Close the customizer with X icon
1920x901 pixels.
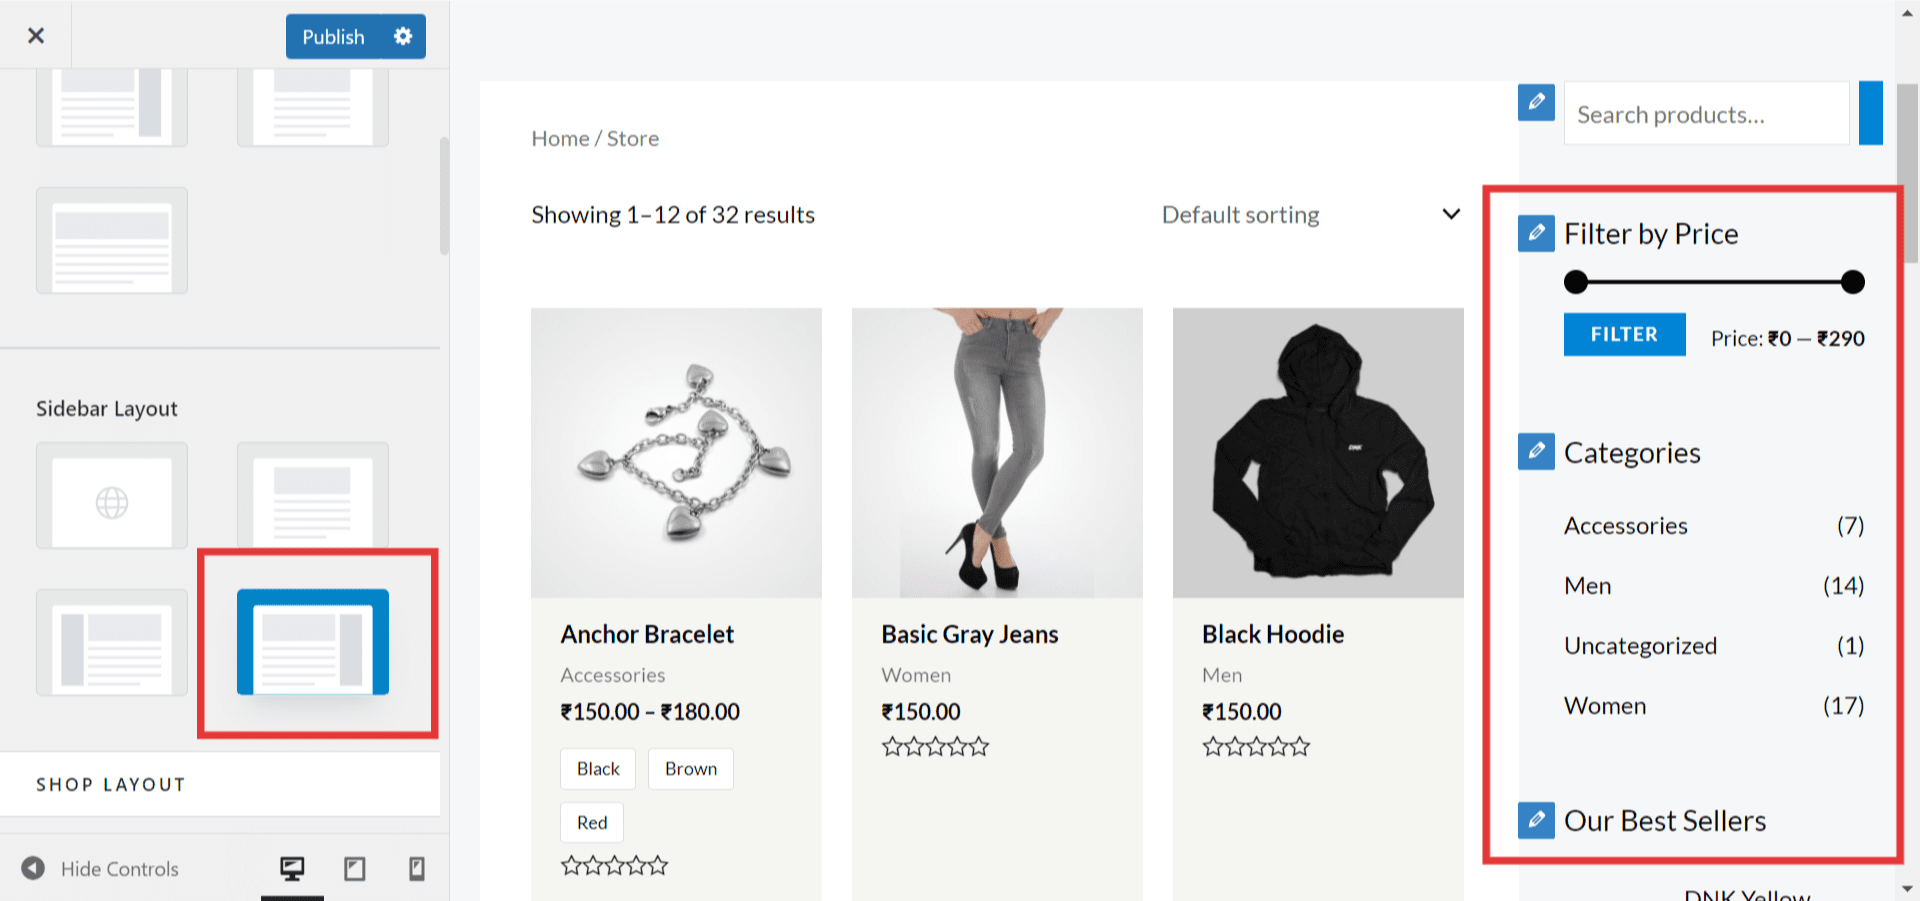36,36
